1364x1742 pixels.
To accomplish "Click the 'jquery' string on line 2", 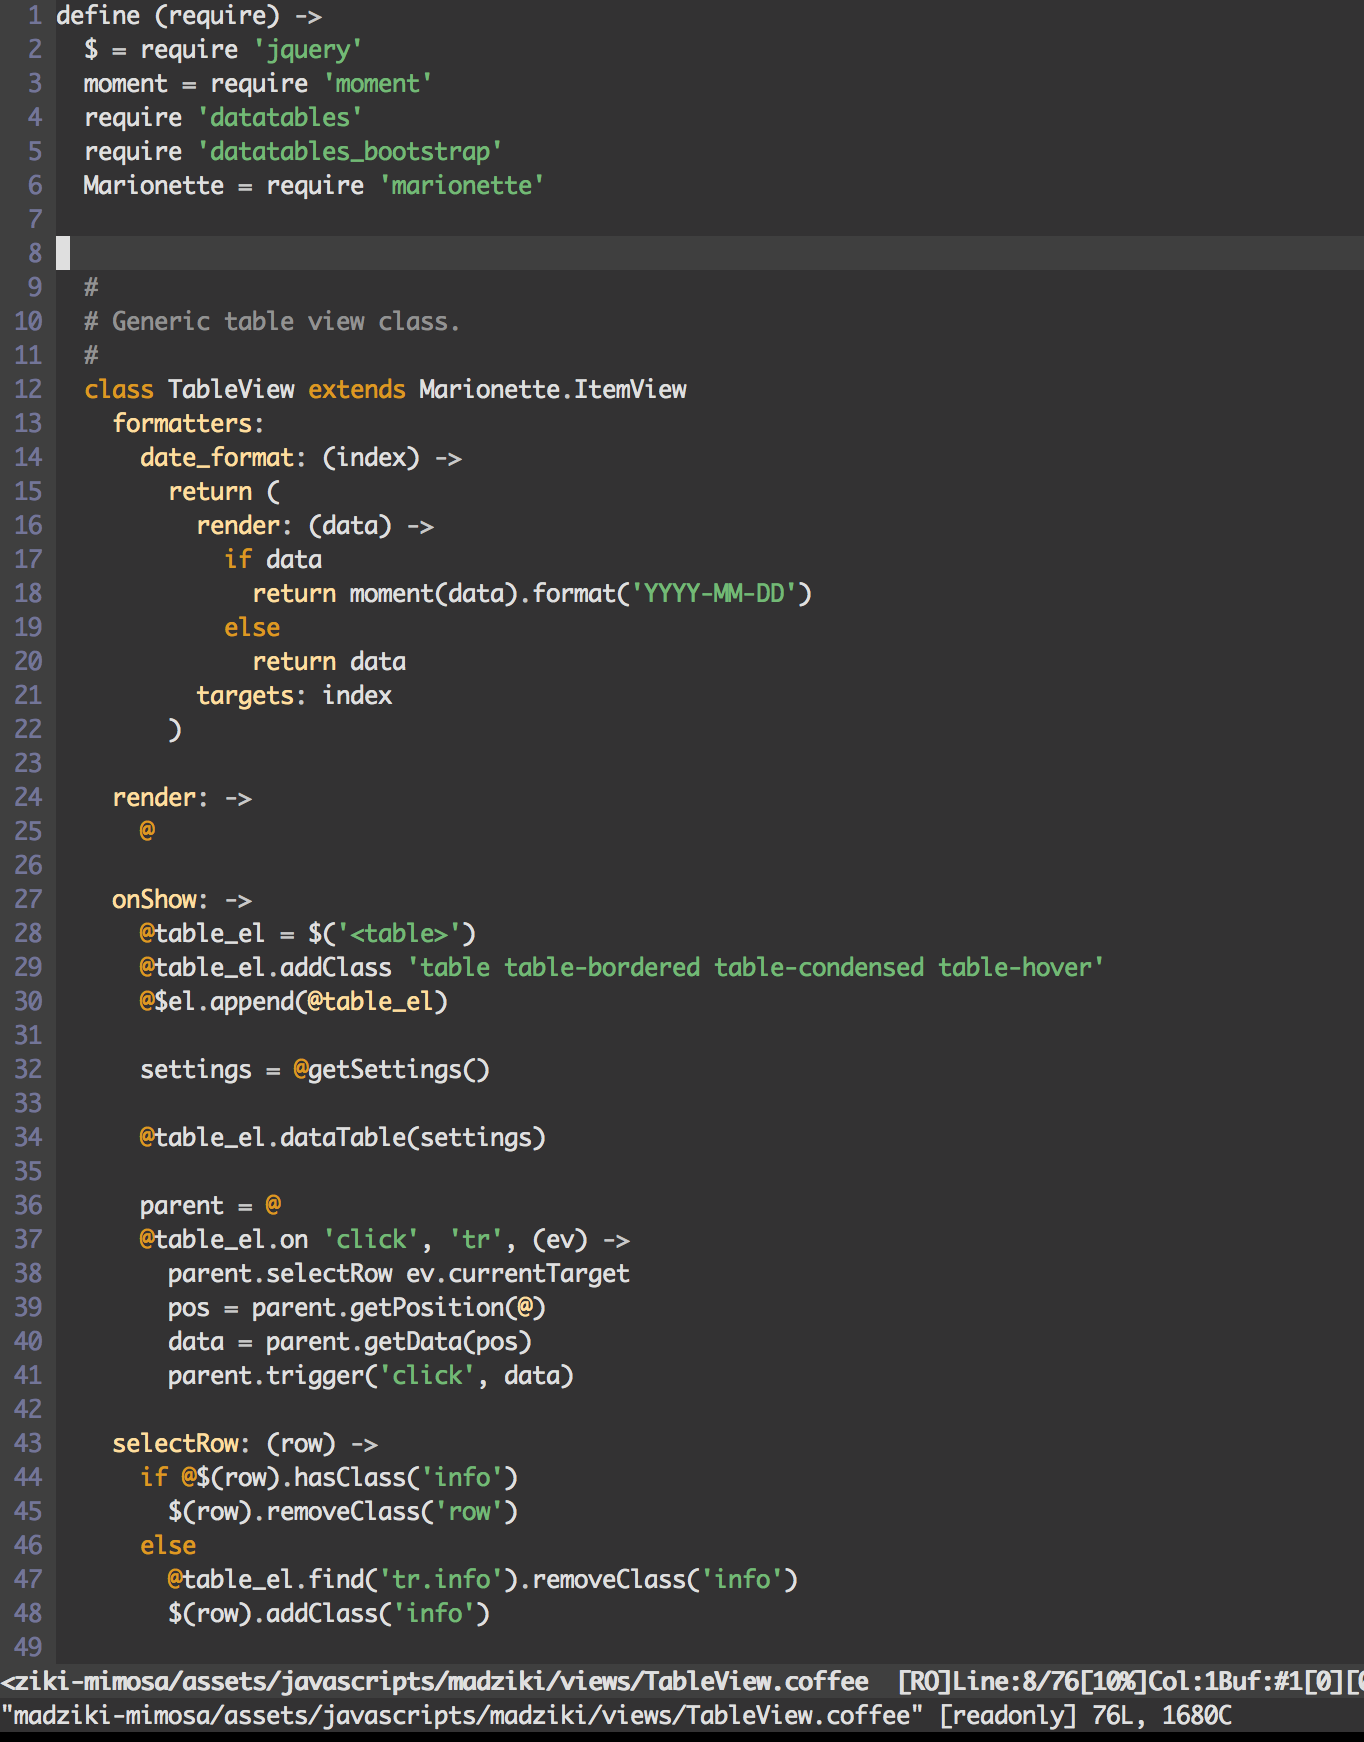I will point(308,50).
